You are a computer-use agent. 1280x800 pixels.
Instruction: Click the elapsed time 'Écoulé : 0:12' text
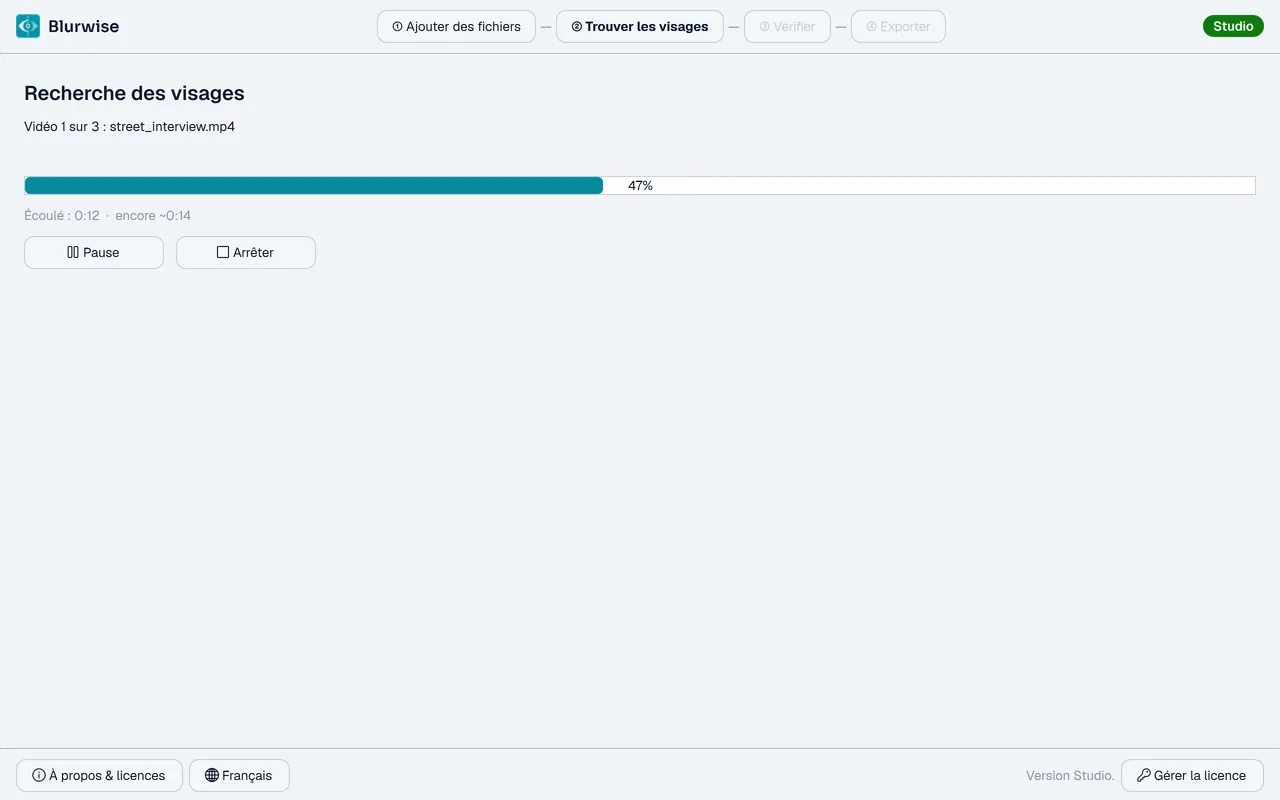[62, 215]
